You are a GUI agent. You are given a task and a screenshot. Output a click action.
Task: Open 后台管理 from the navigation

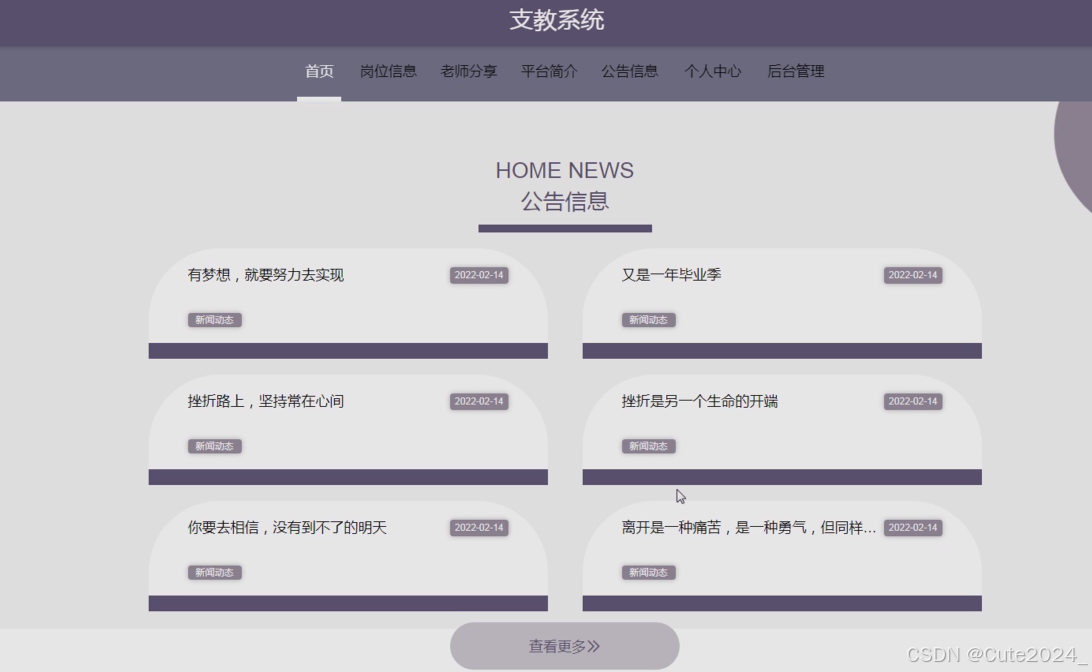pyautogui.click(x=795, y=72)
